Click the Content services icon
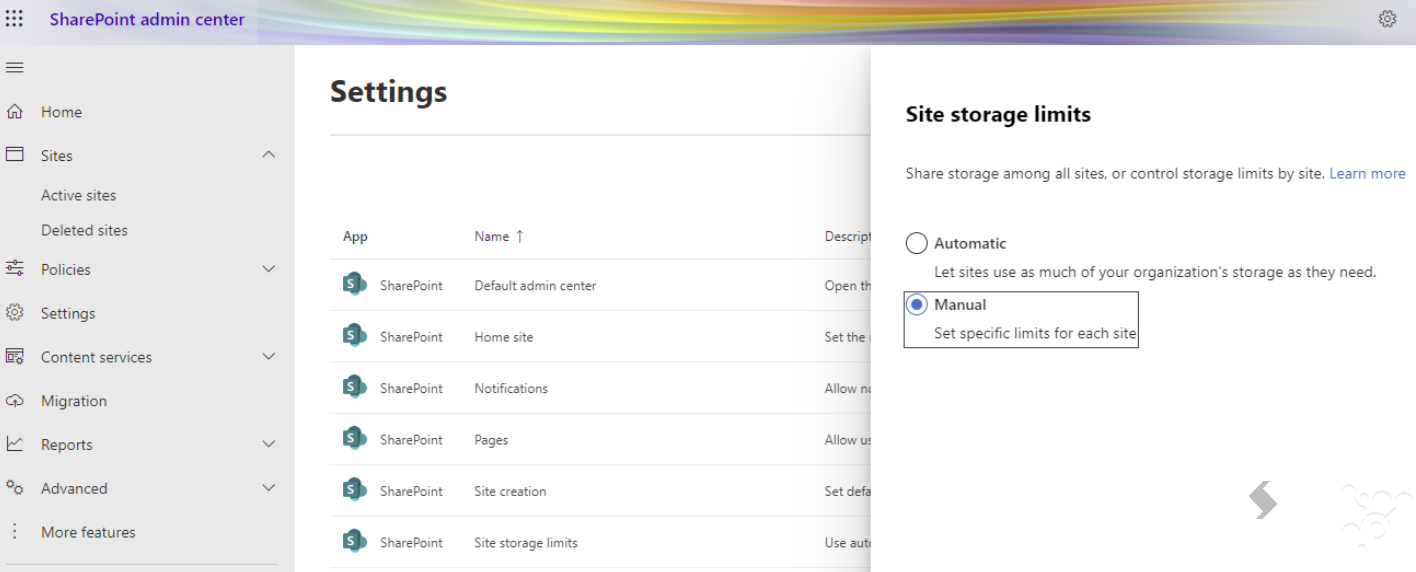 pos(14,357)
